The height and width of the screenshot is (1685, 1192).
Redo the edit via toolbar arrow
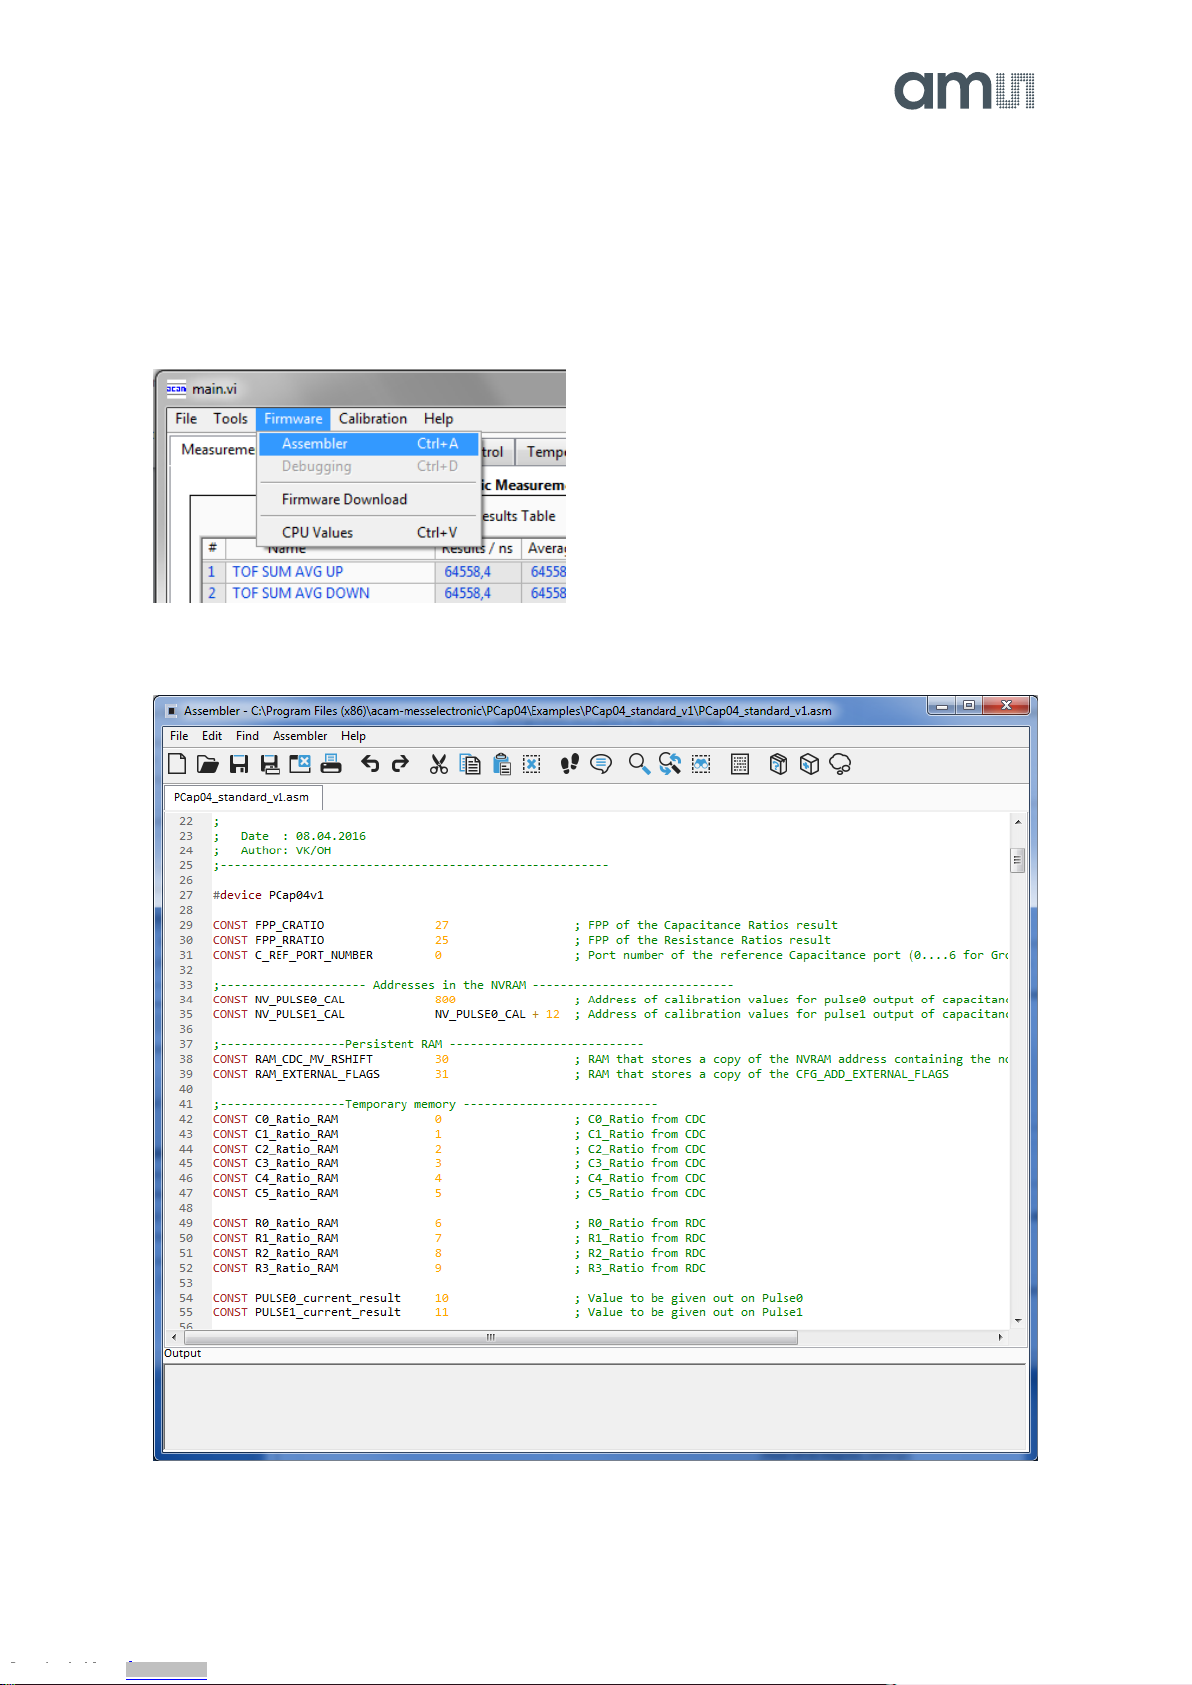coord(400,765)
